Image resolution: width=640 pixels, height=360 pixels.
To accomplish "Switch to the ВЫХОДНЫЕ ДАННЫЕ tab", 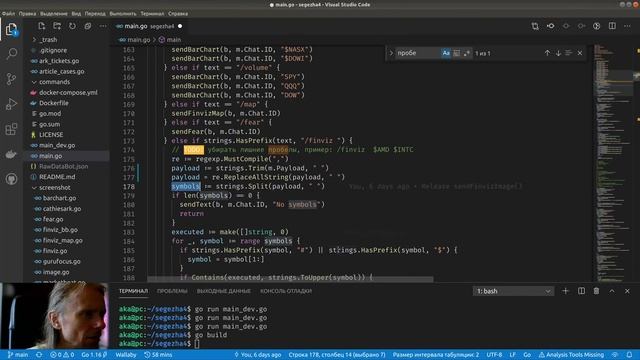I will [x=224, y=291].
